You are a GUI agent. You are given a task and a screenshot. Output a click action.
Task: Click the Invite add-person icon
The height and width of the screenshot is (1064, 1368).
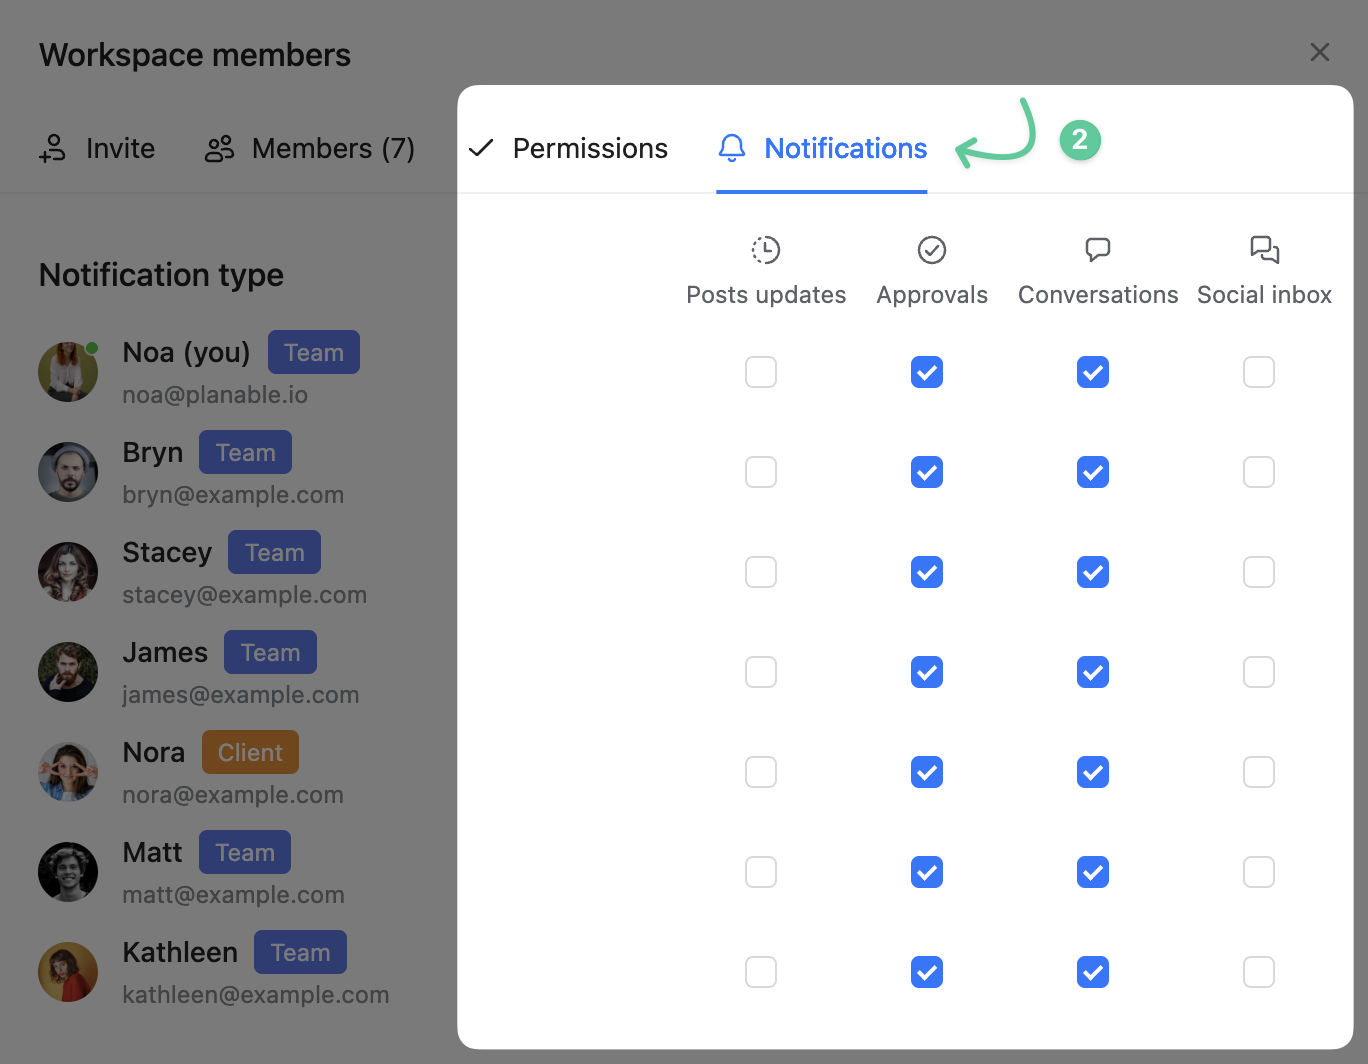(53, 149)
